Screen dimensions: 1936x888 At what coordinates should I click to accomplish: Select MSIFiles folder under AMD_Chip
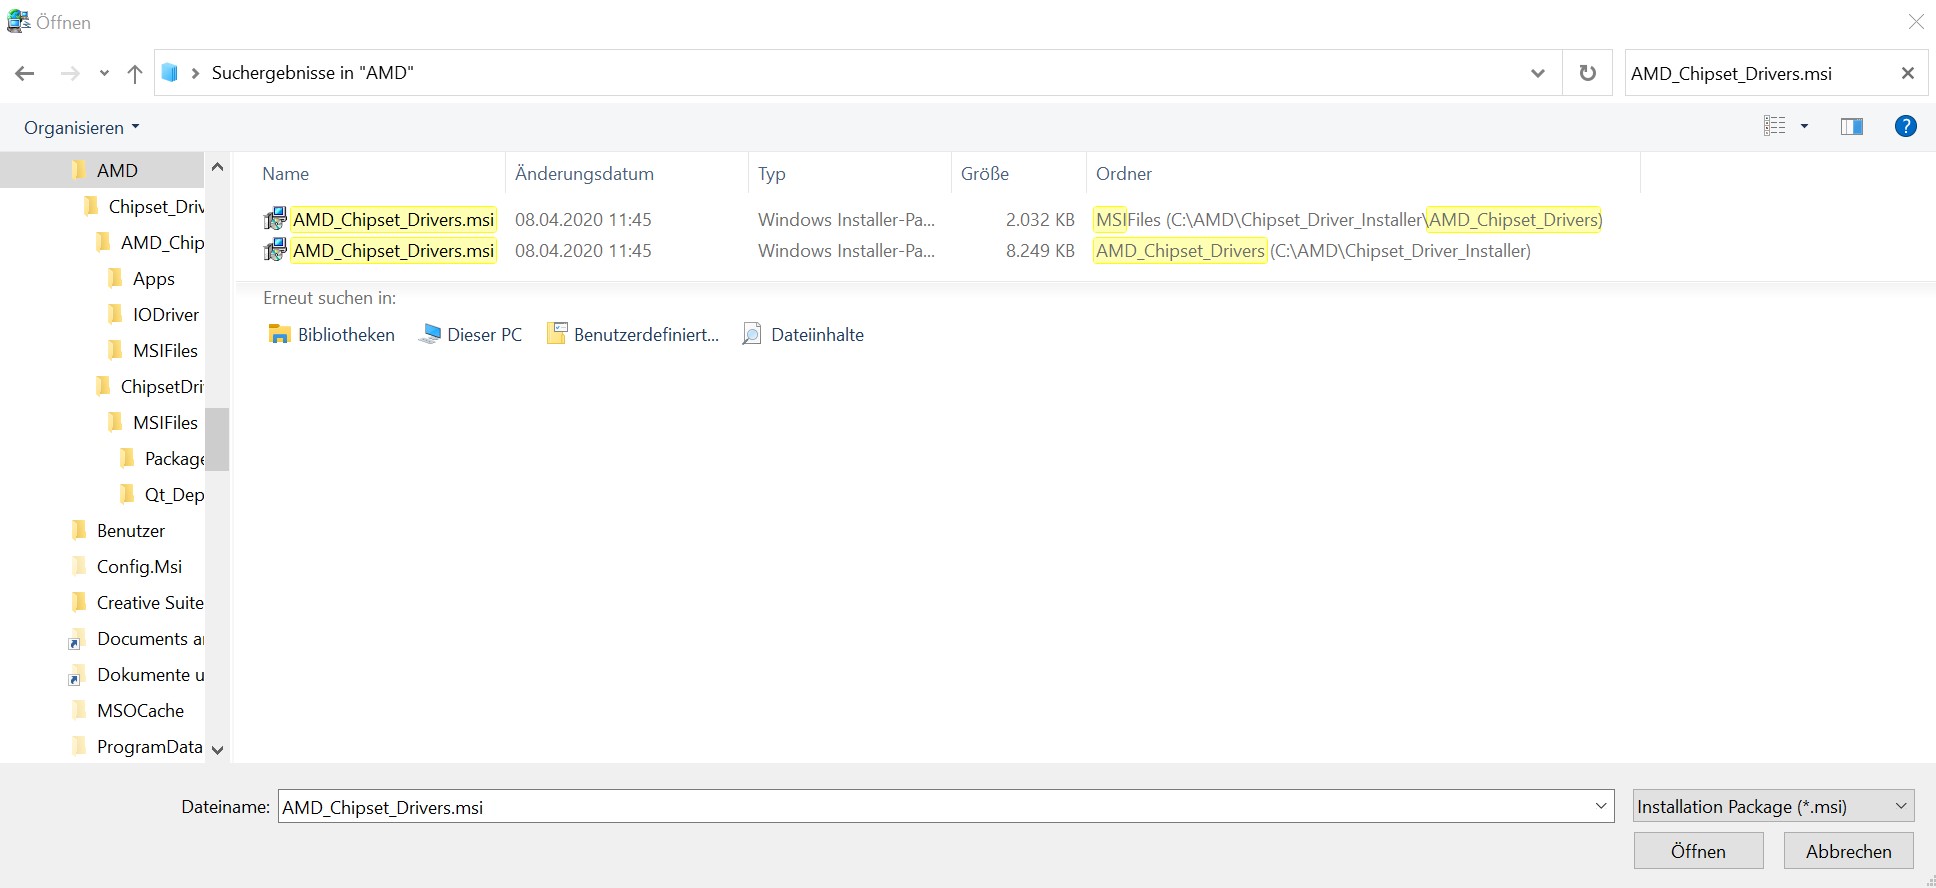pos(154,350)
